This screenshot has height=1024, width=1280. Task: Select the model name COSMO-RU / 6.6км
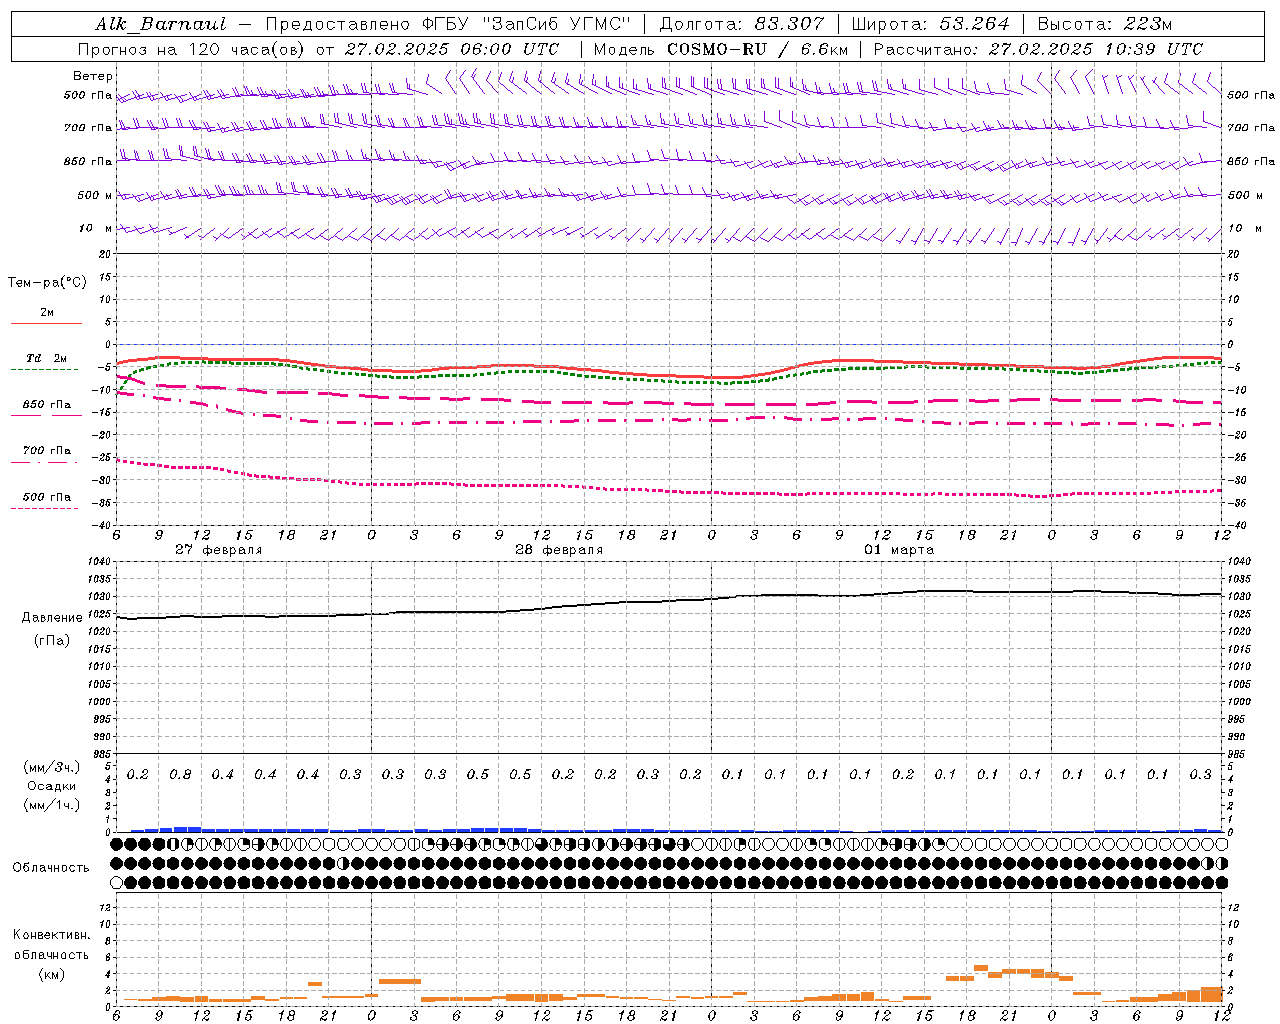pos(757,49)
